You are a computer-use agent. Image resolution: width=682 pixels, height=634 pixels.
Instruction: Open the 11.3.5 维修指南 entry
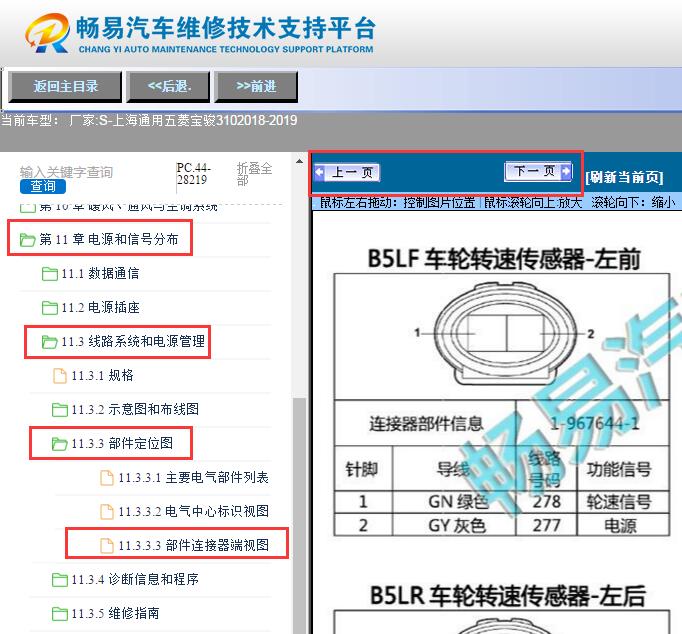(115, 614)
